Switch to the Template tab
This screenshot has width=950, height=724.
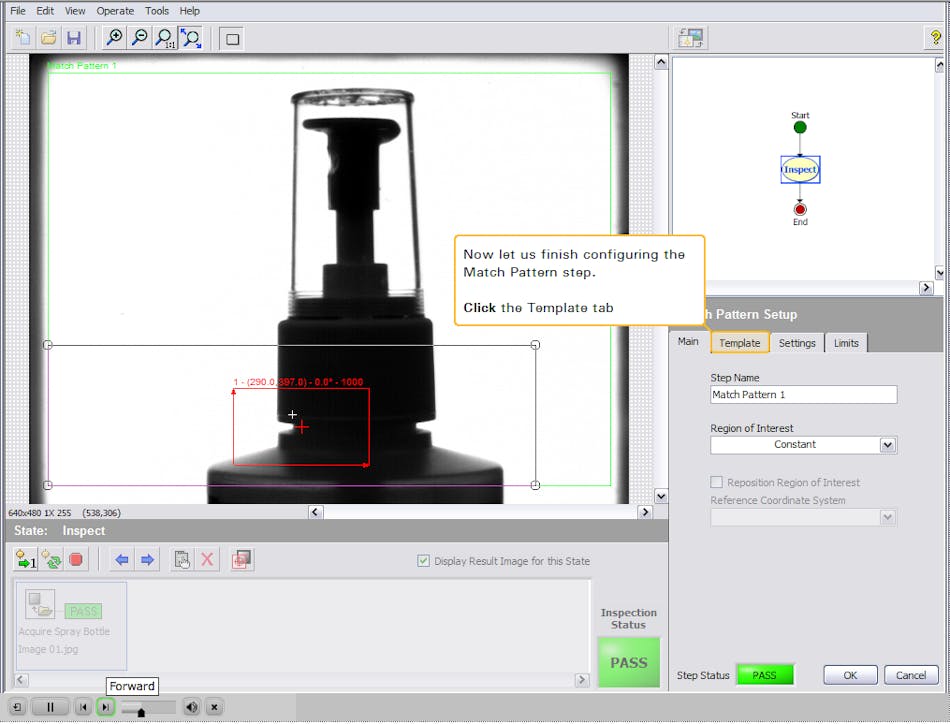[x=740, y=343]
